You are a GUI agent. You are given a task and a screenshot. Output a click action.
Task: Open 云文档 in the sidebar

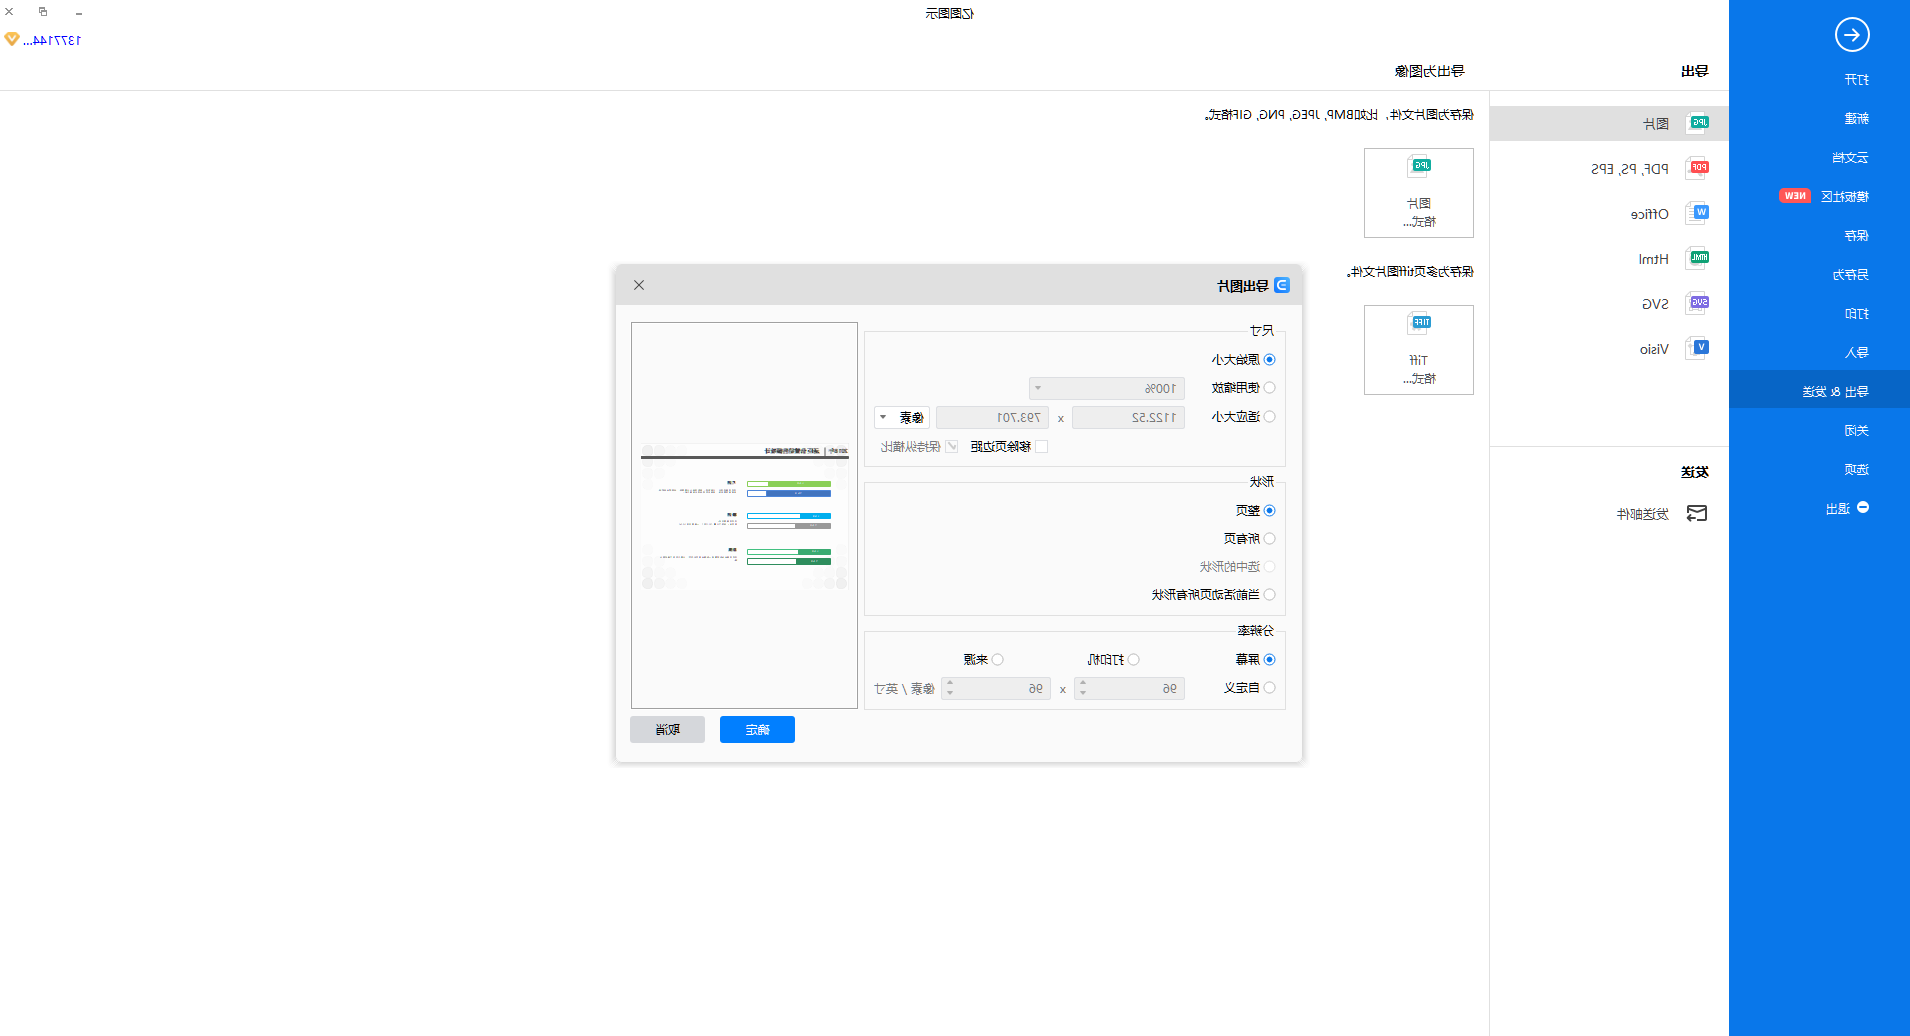tap(1850, 158)
